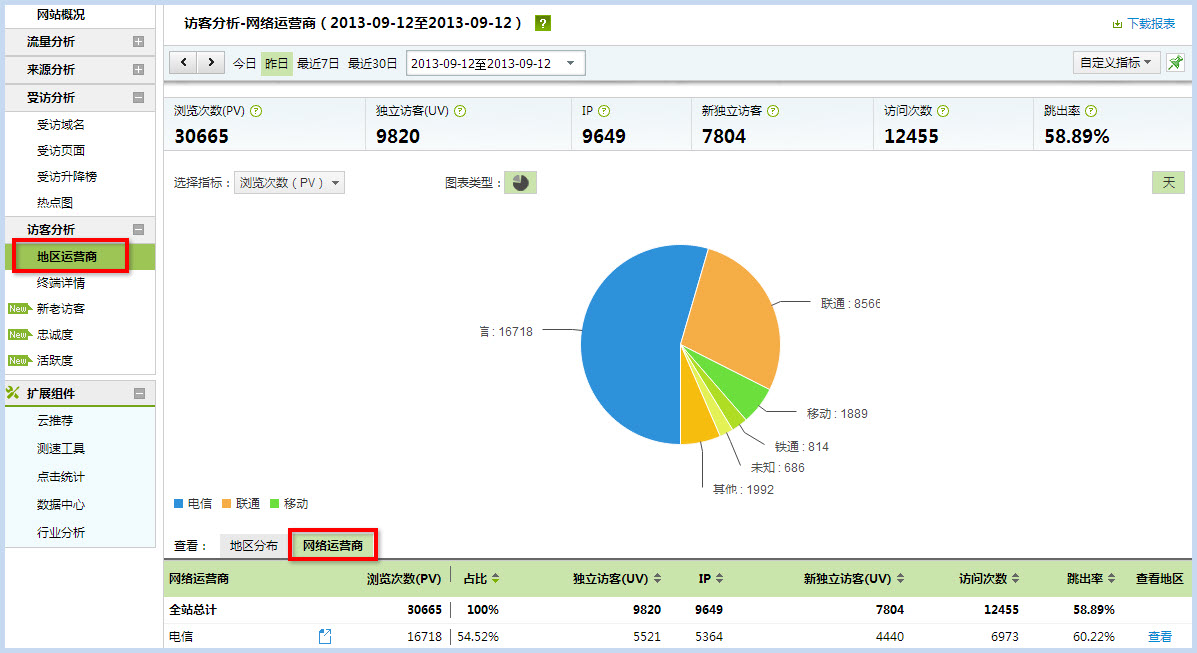Click the tools icon beside 扩展组件

13,393
